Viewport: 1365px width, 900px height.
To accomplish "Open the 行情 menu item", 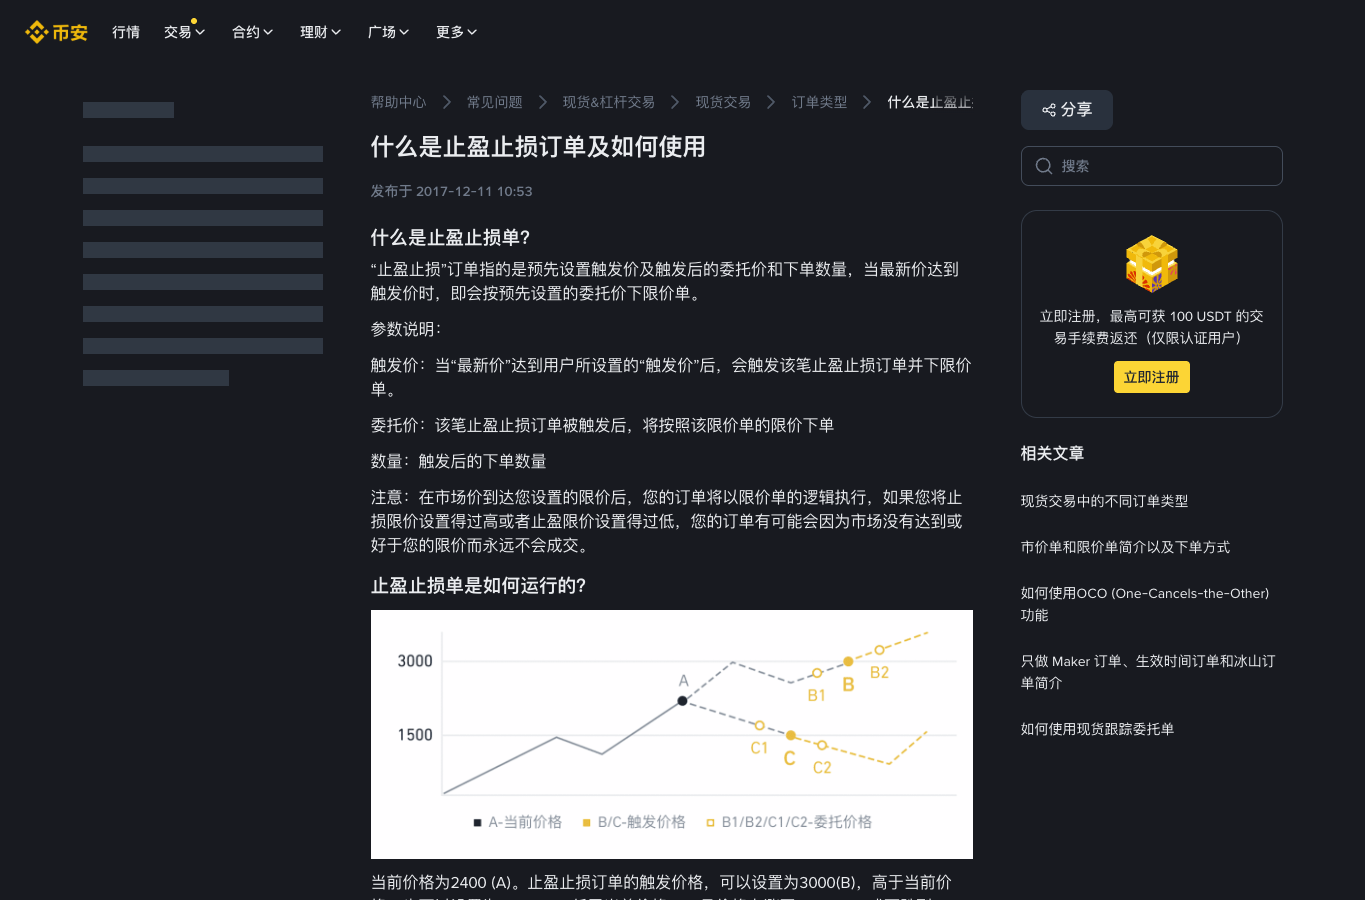I will 126,32.
